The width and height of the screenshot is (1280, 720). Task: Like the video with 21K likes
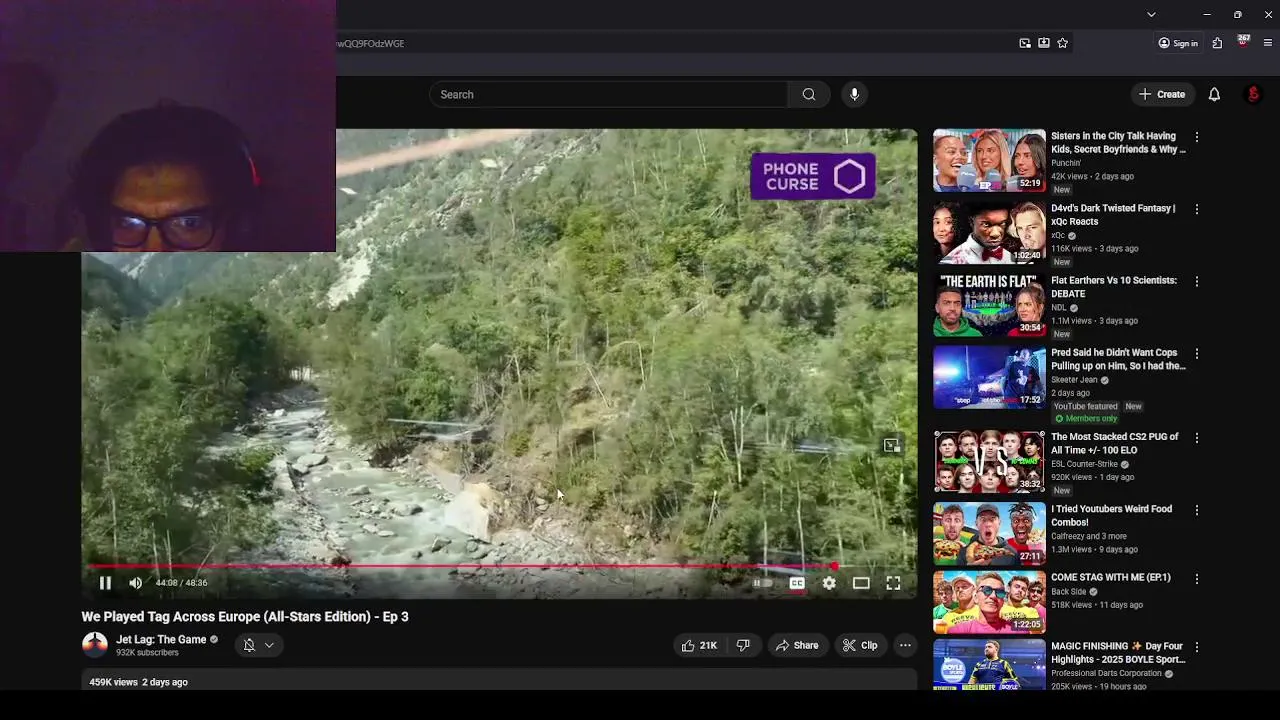pyautogui.click(x=700, y=645)
